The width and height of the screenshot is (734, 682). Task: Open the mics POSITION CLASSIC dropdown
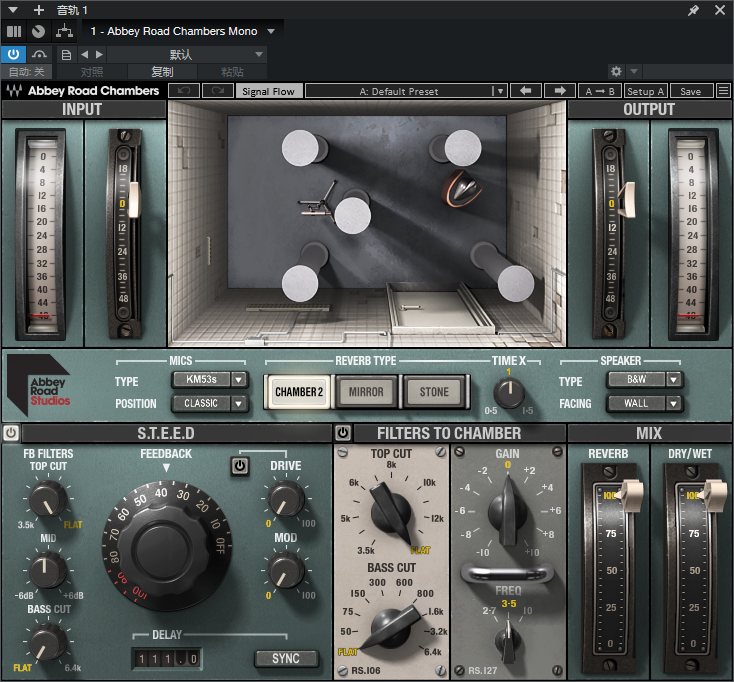click(210, 403)
